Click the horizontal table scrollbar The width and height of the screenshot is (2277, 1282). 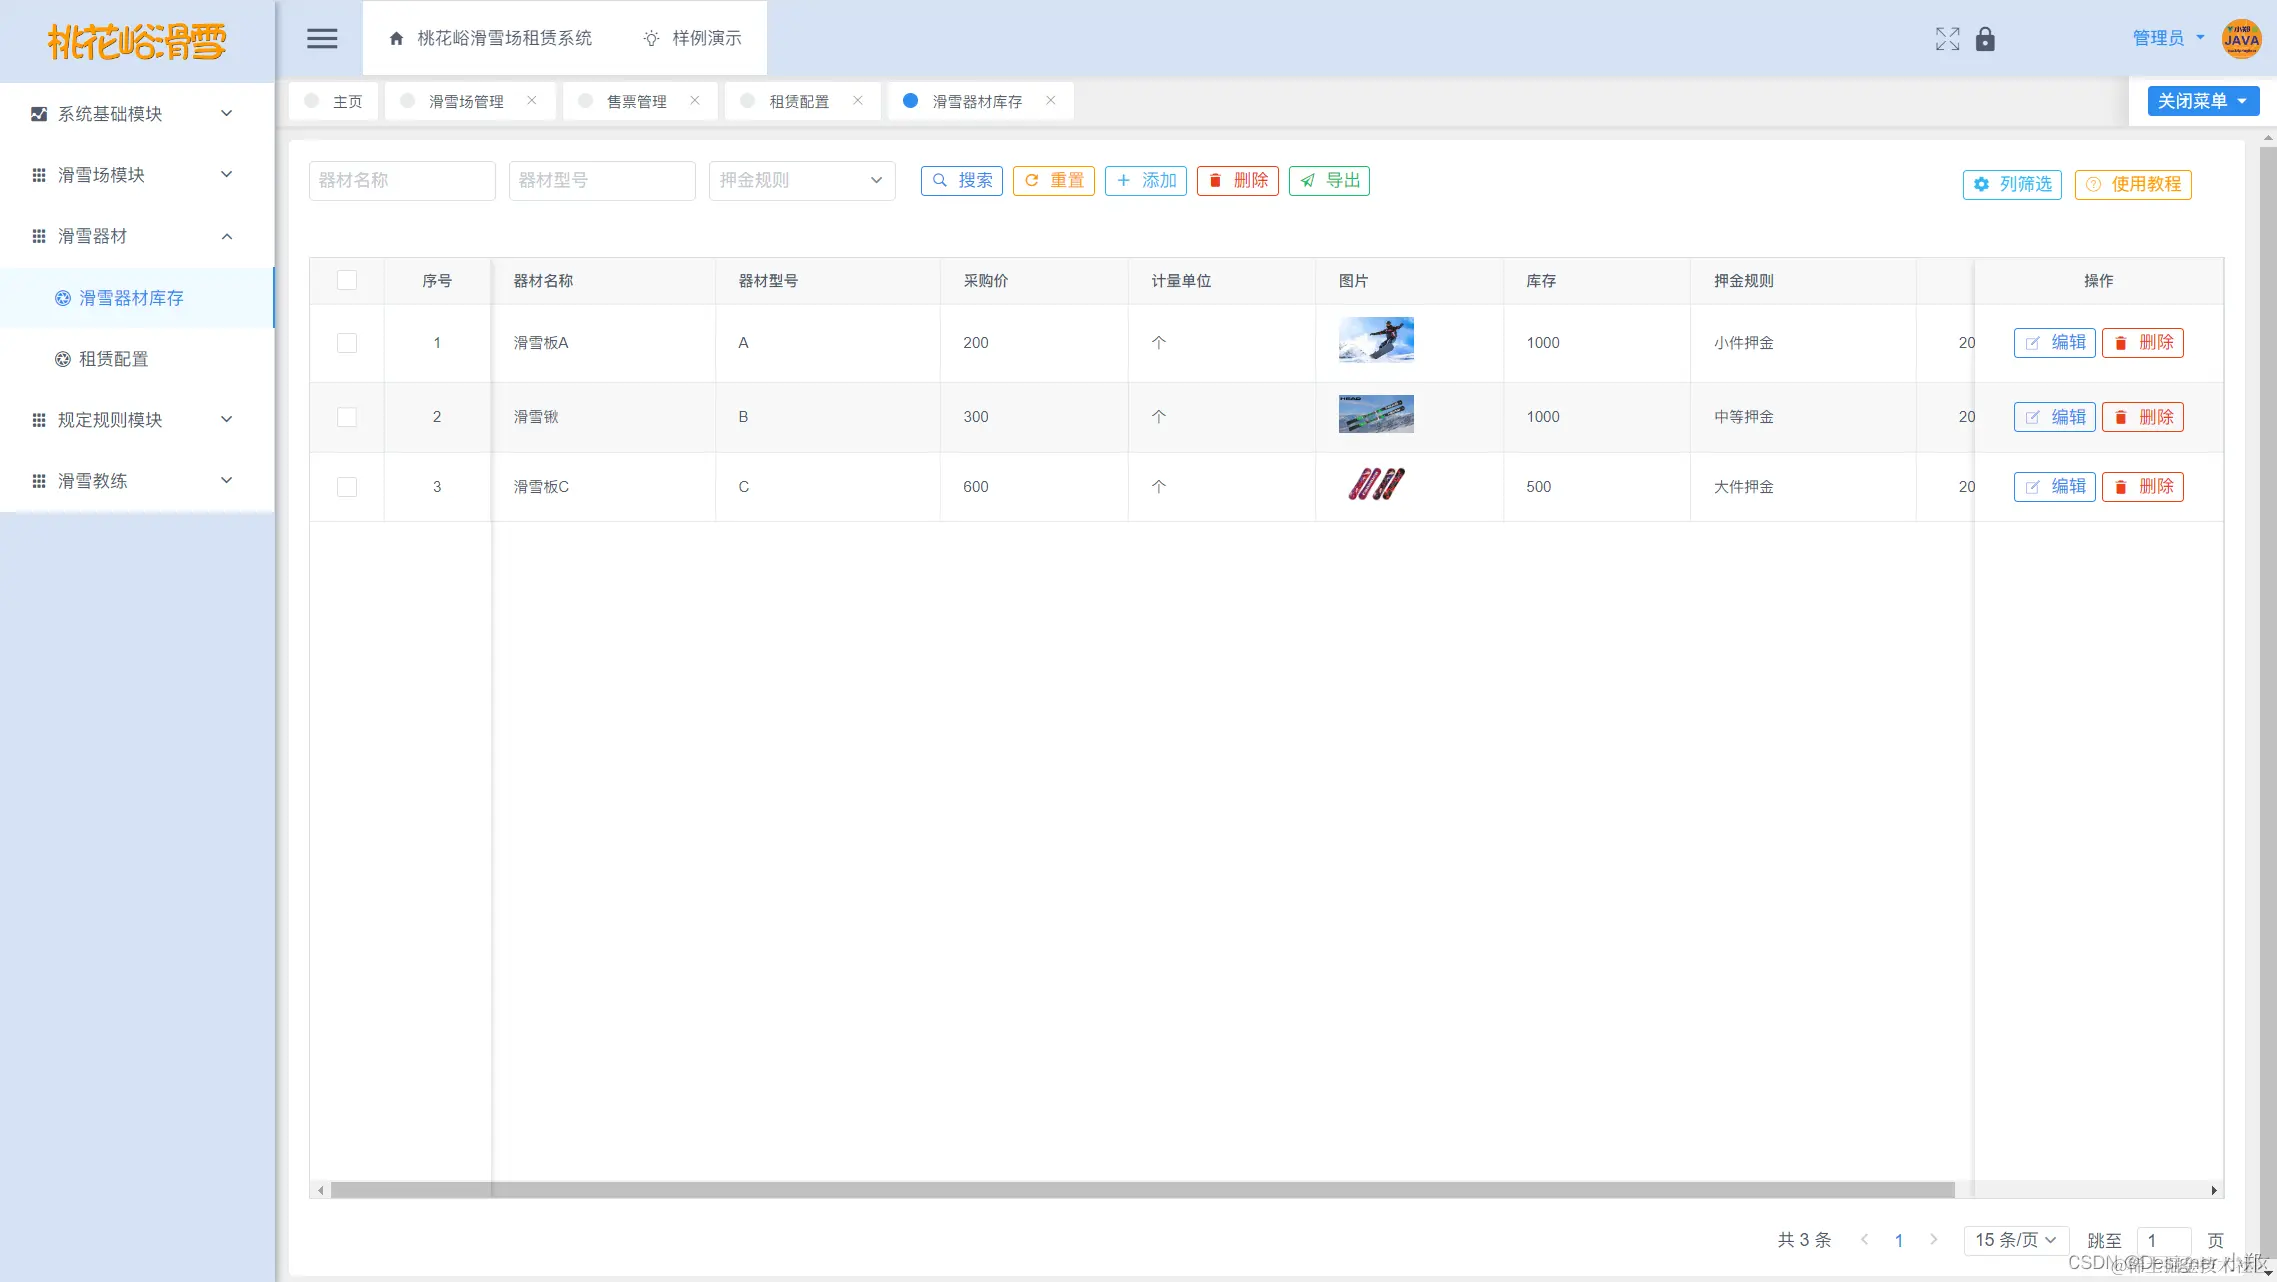click(x=1142, y=1190)
